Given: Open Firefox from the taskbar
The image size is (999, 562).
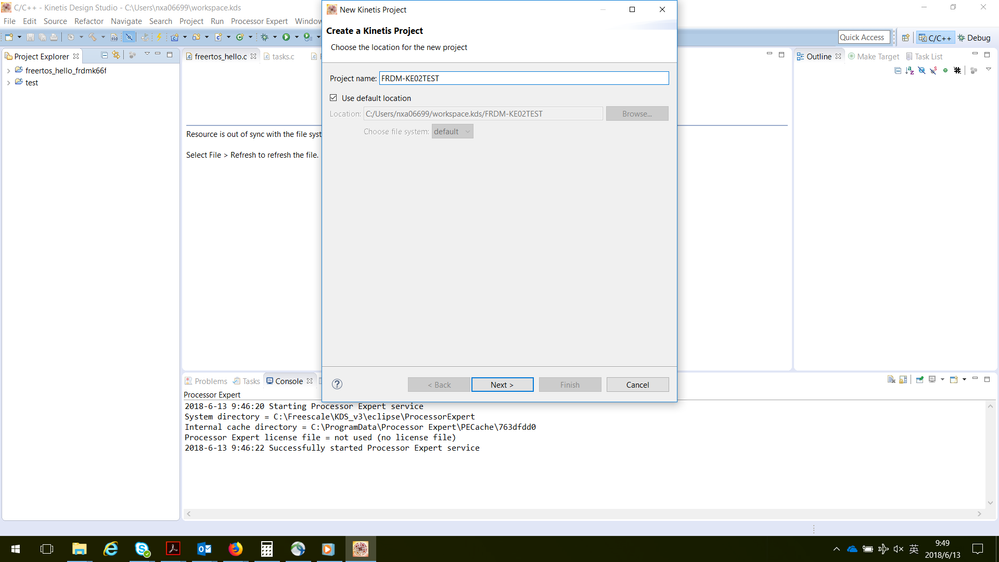Looking at the screenshot, I should 236,549.
